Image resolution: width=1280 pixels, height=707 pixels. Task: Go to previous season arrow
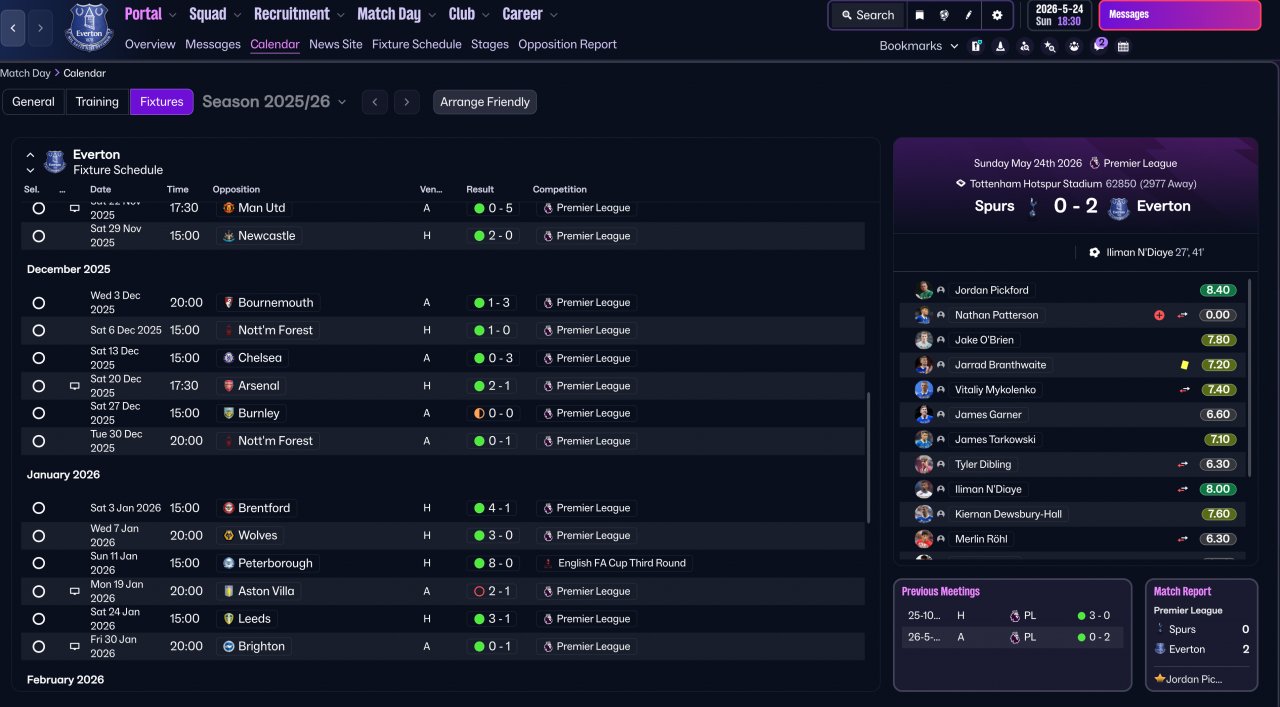[374, 102]
